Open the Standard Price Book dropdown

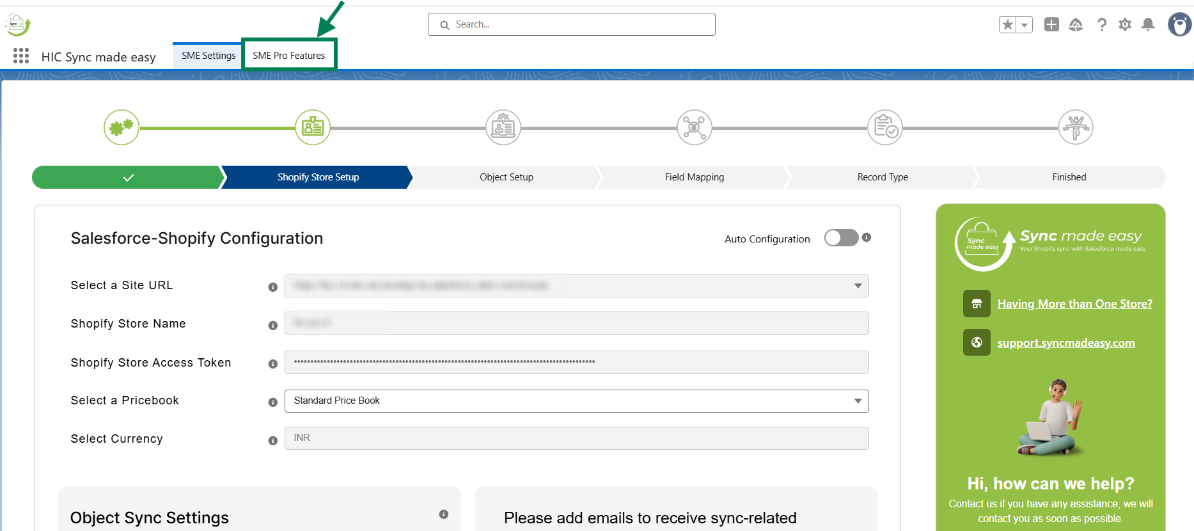[576, 400]
